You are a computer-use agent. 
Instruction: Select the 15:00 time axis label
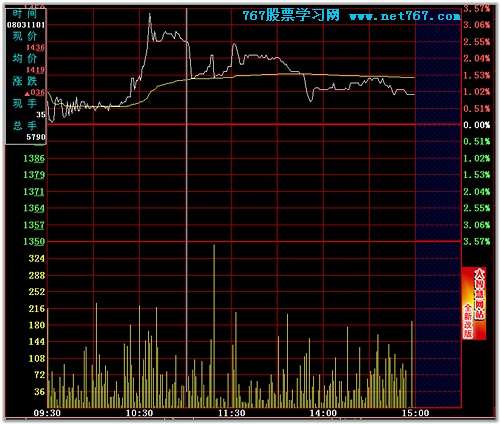tap(415, 413)
